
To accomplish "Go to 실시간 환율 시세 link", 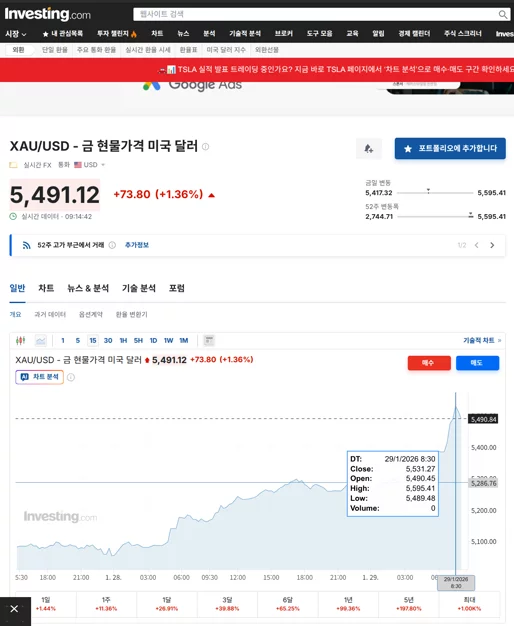I will point(148,50).
